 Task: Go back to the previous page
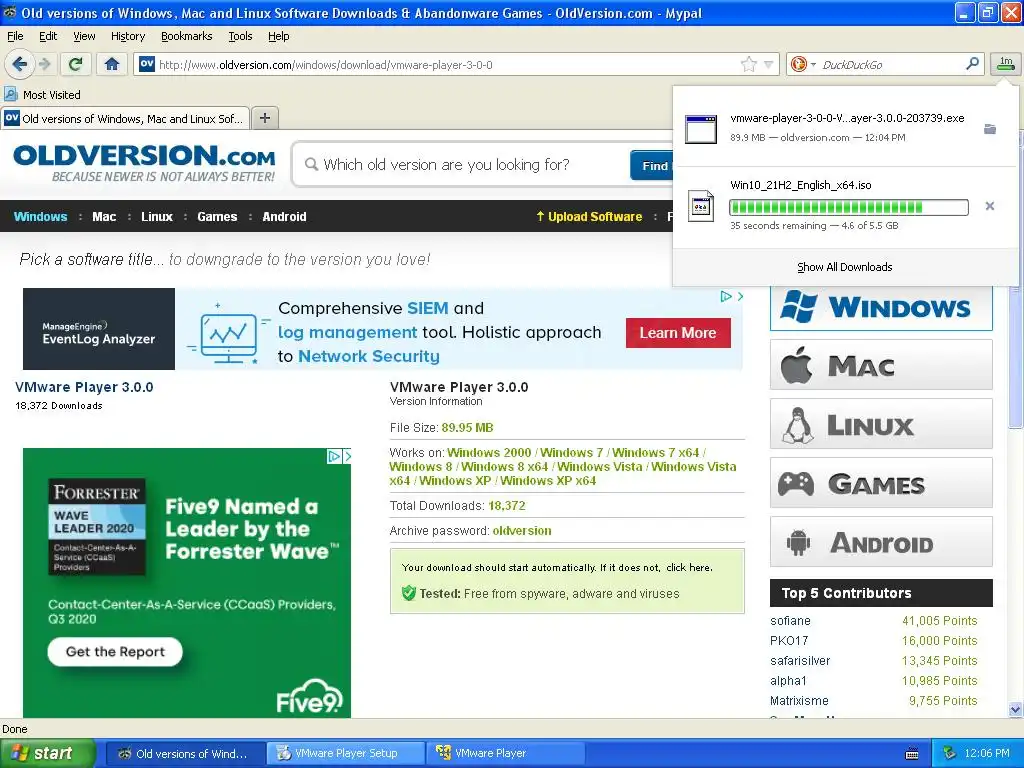(x=19, y=64)
